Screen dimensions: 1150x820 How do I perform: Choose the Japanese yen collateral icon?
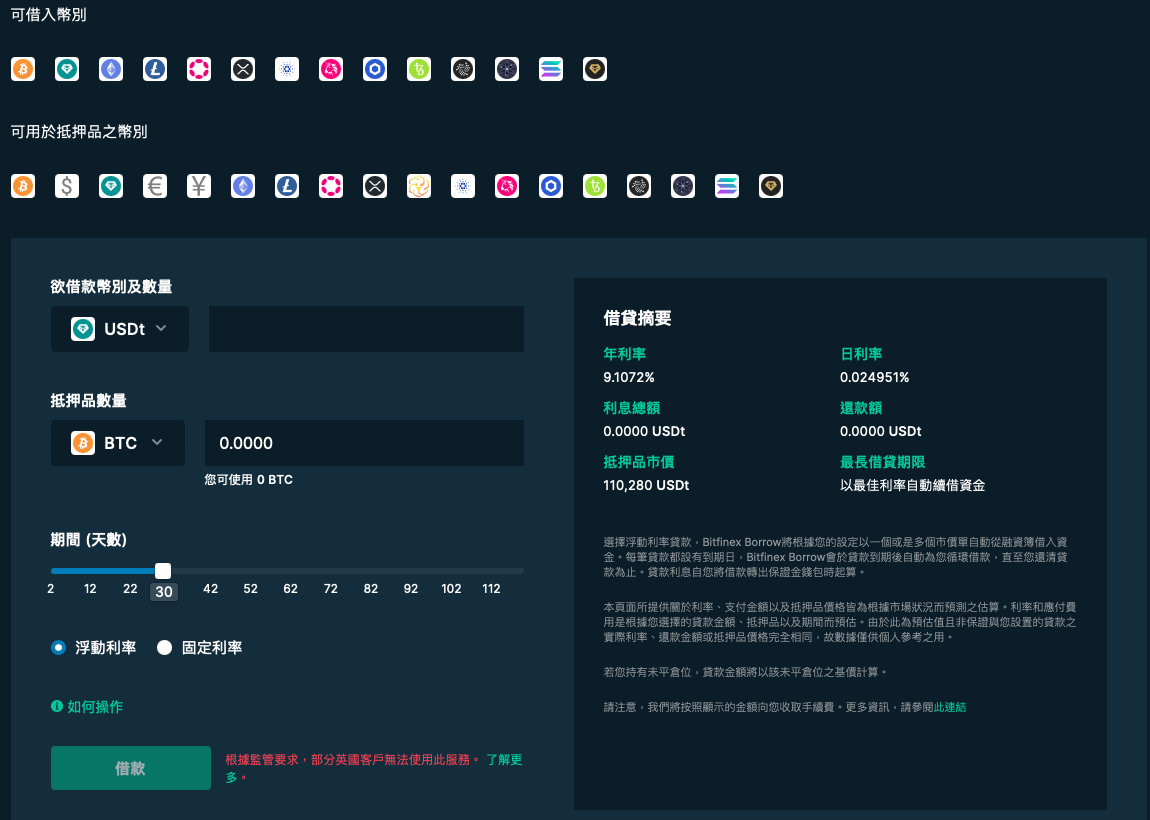coord(199,186)
